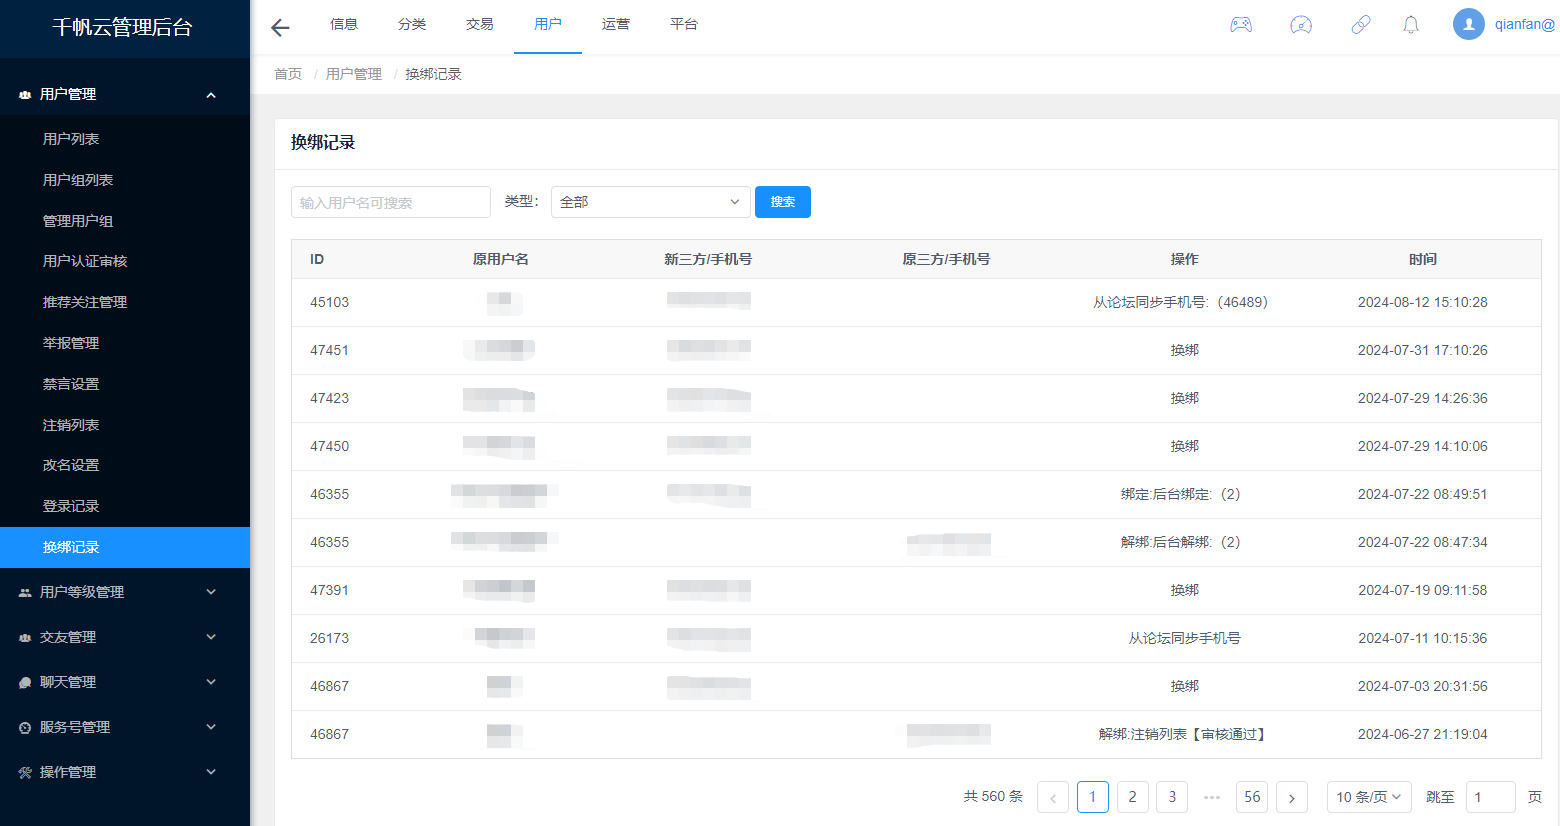Click the 千帆云管理后台 logo title
The width and height of the screenshot is (1560, 826).
[122, 27]
